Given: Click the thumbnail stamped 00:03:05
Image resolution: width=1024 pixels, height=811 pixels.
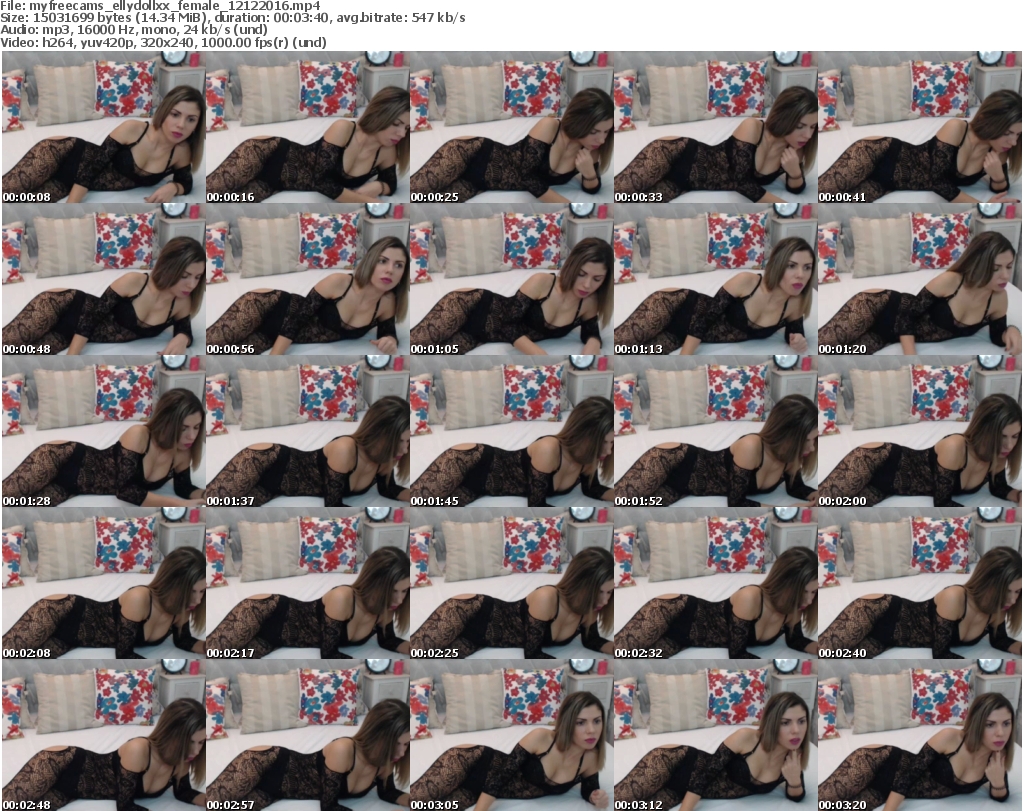Looking at the screenshot, I should click(x=511, y=735).
